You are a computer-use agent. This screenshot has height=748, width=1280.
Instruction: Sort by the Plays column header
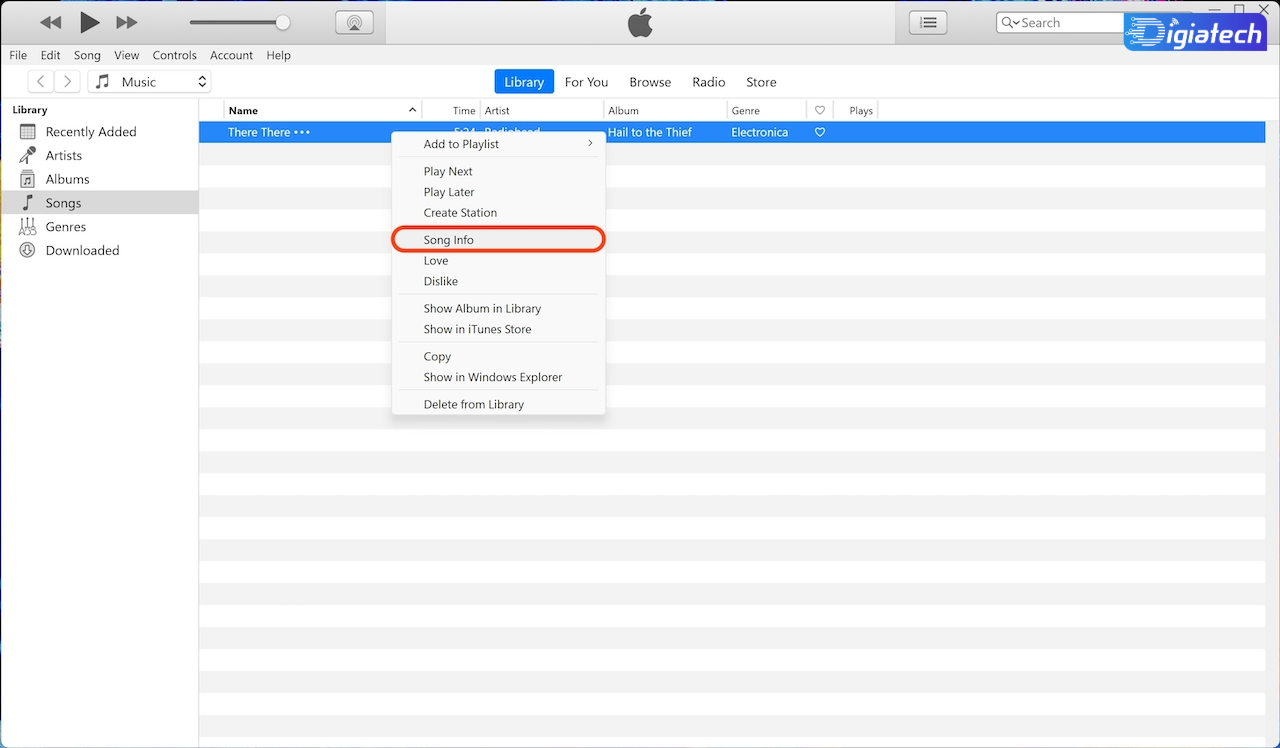pos(861,110)
